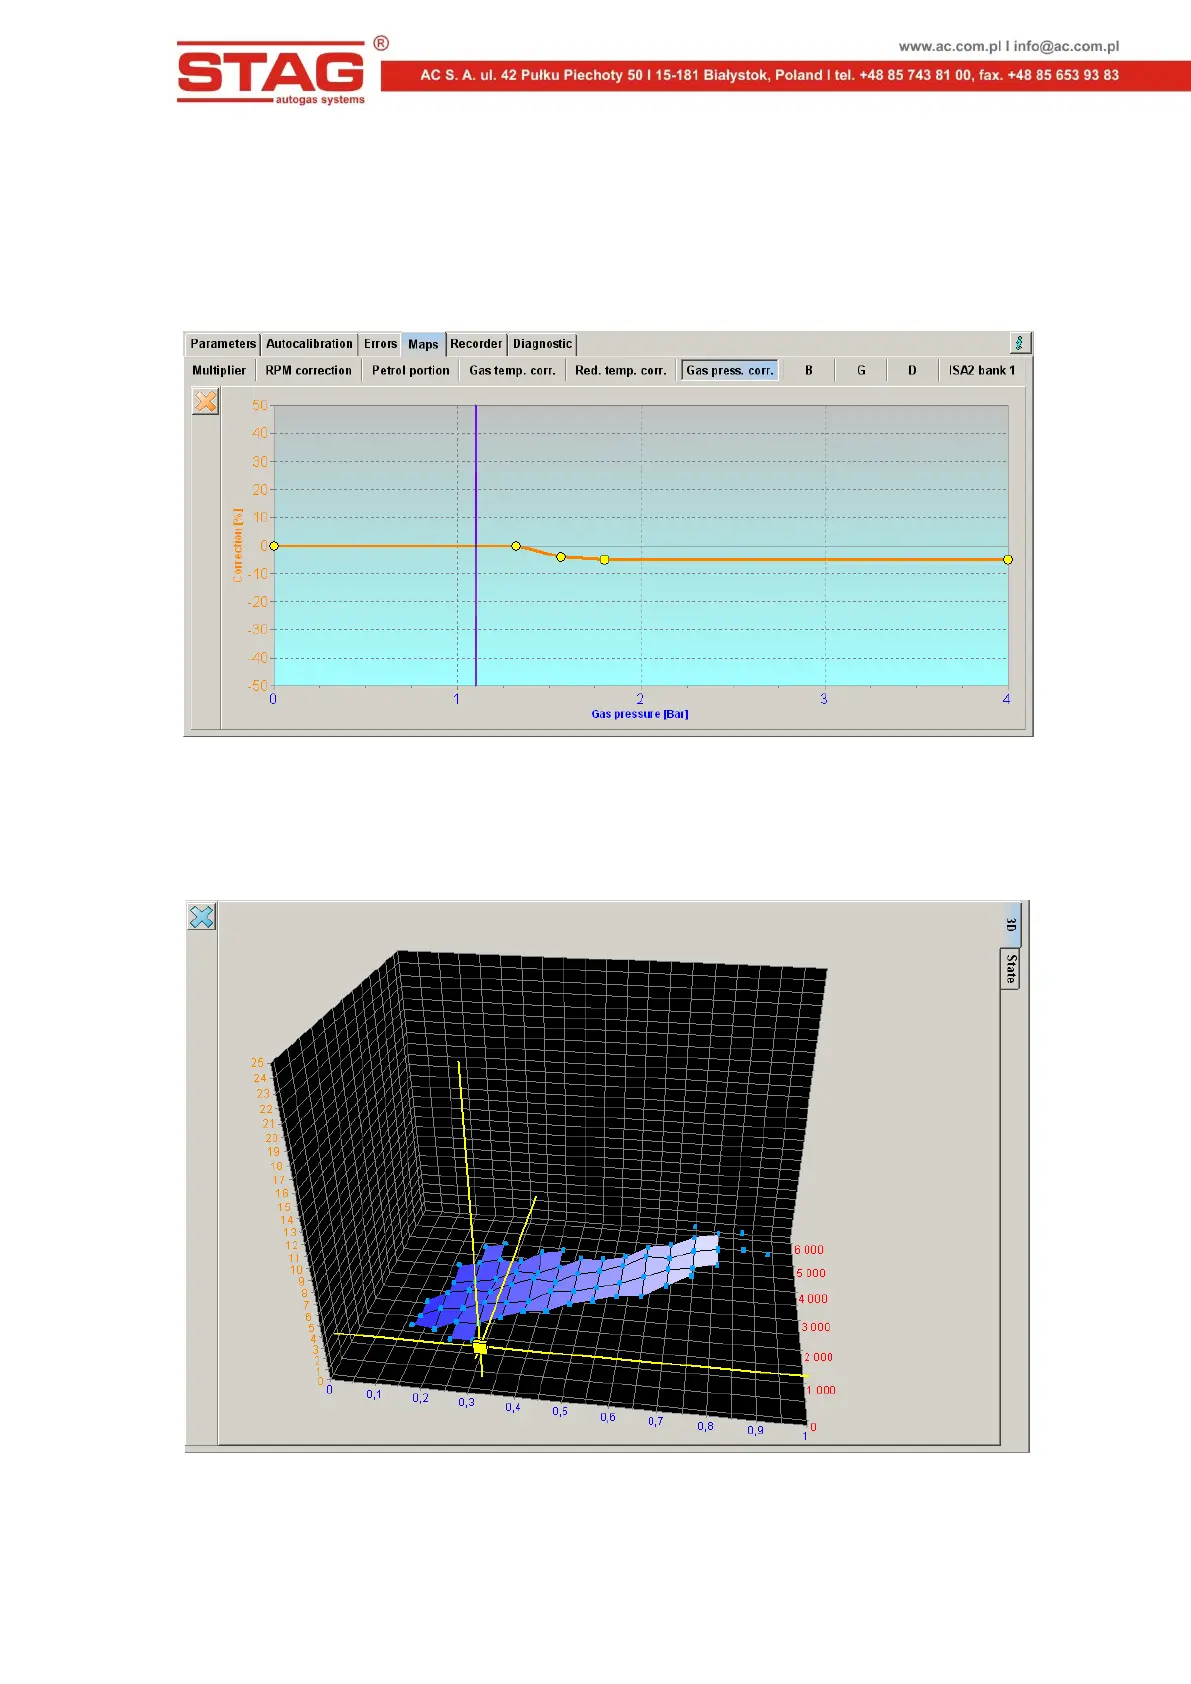Switch to the Diagnostic tab
The width and height of the screenshot is (1191, 1684).
(542, 344)
